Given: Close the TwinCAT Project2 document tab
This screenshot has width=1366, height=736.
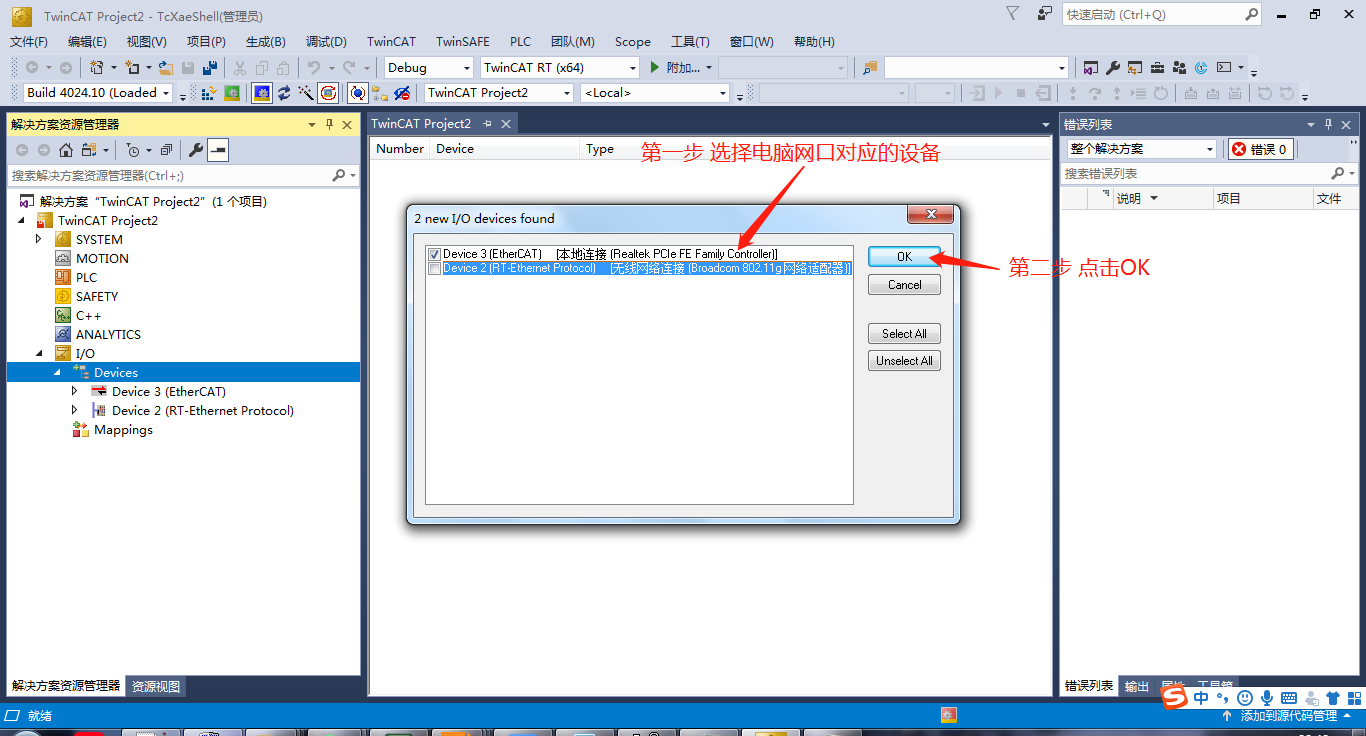Looking at the screenshot, I should [506, 124].
